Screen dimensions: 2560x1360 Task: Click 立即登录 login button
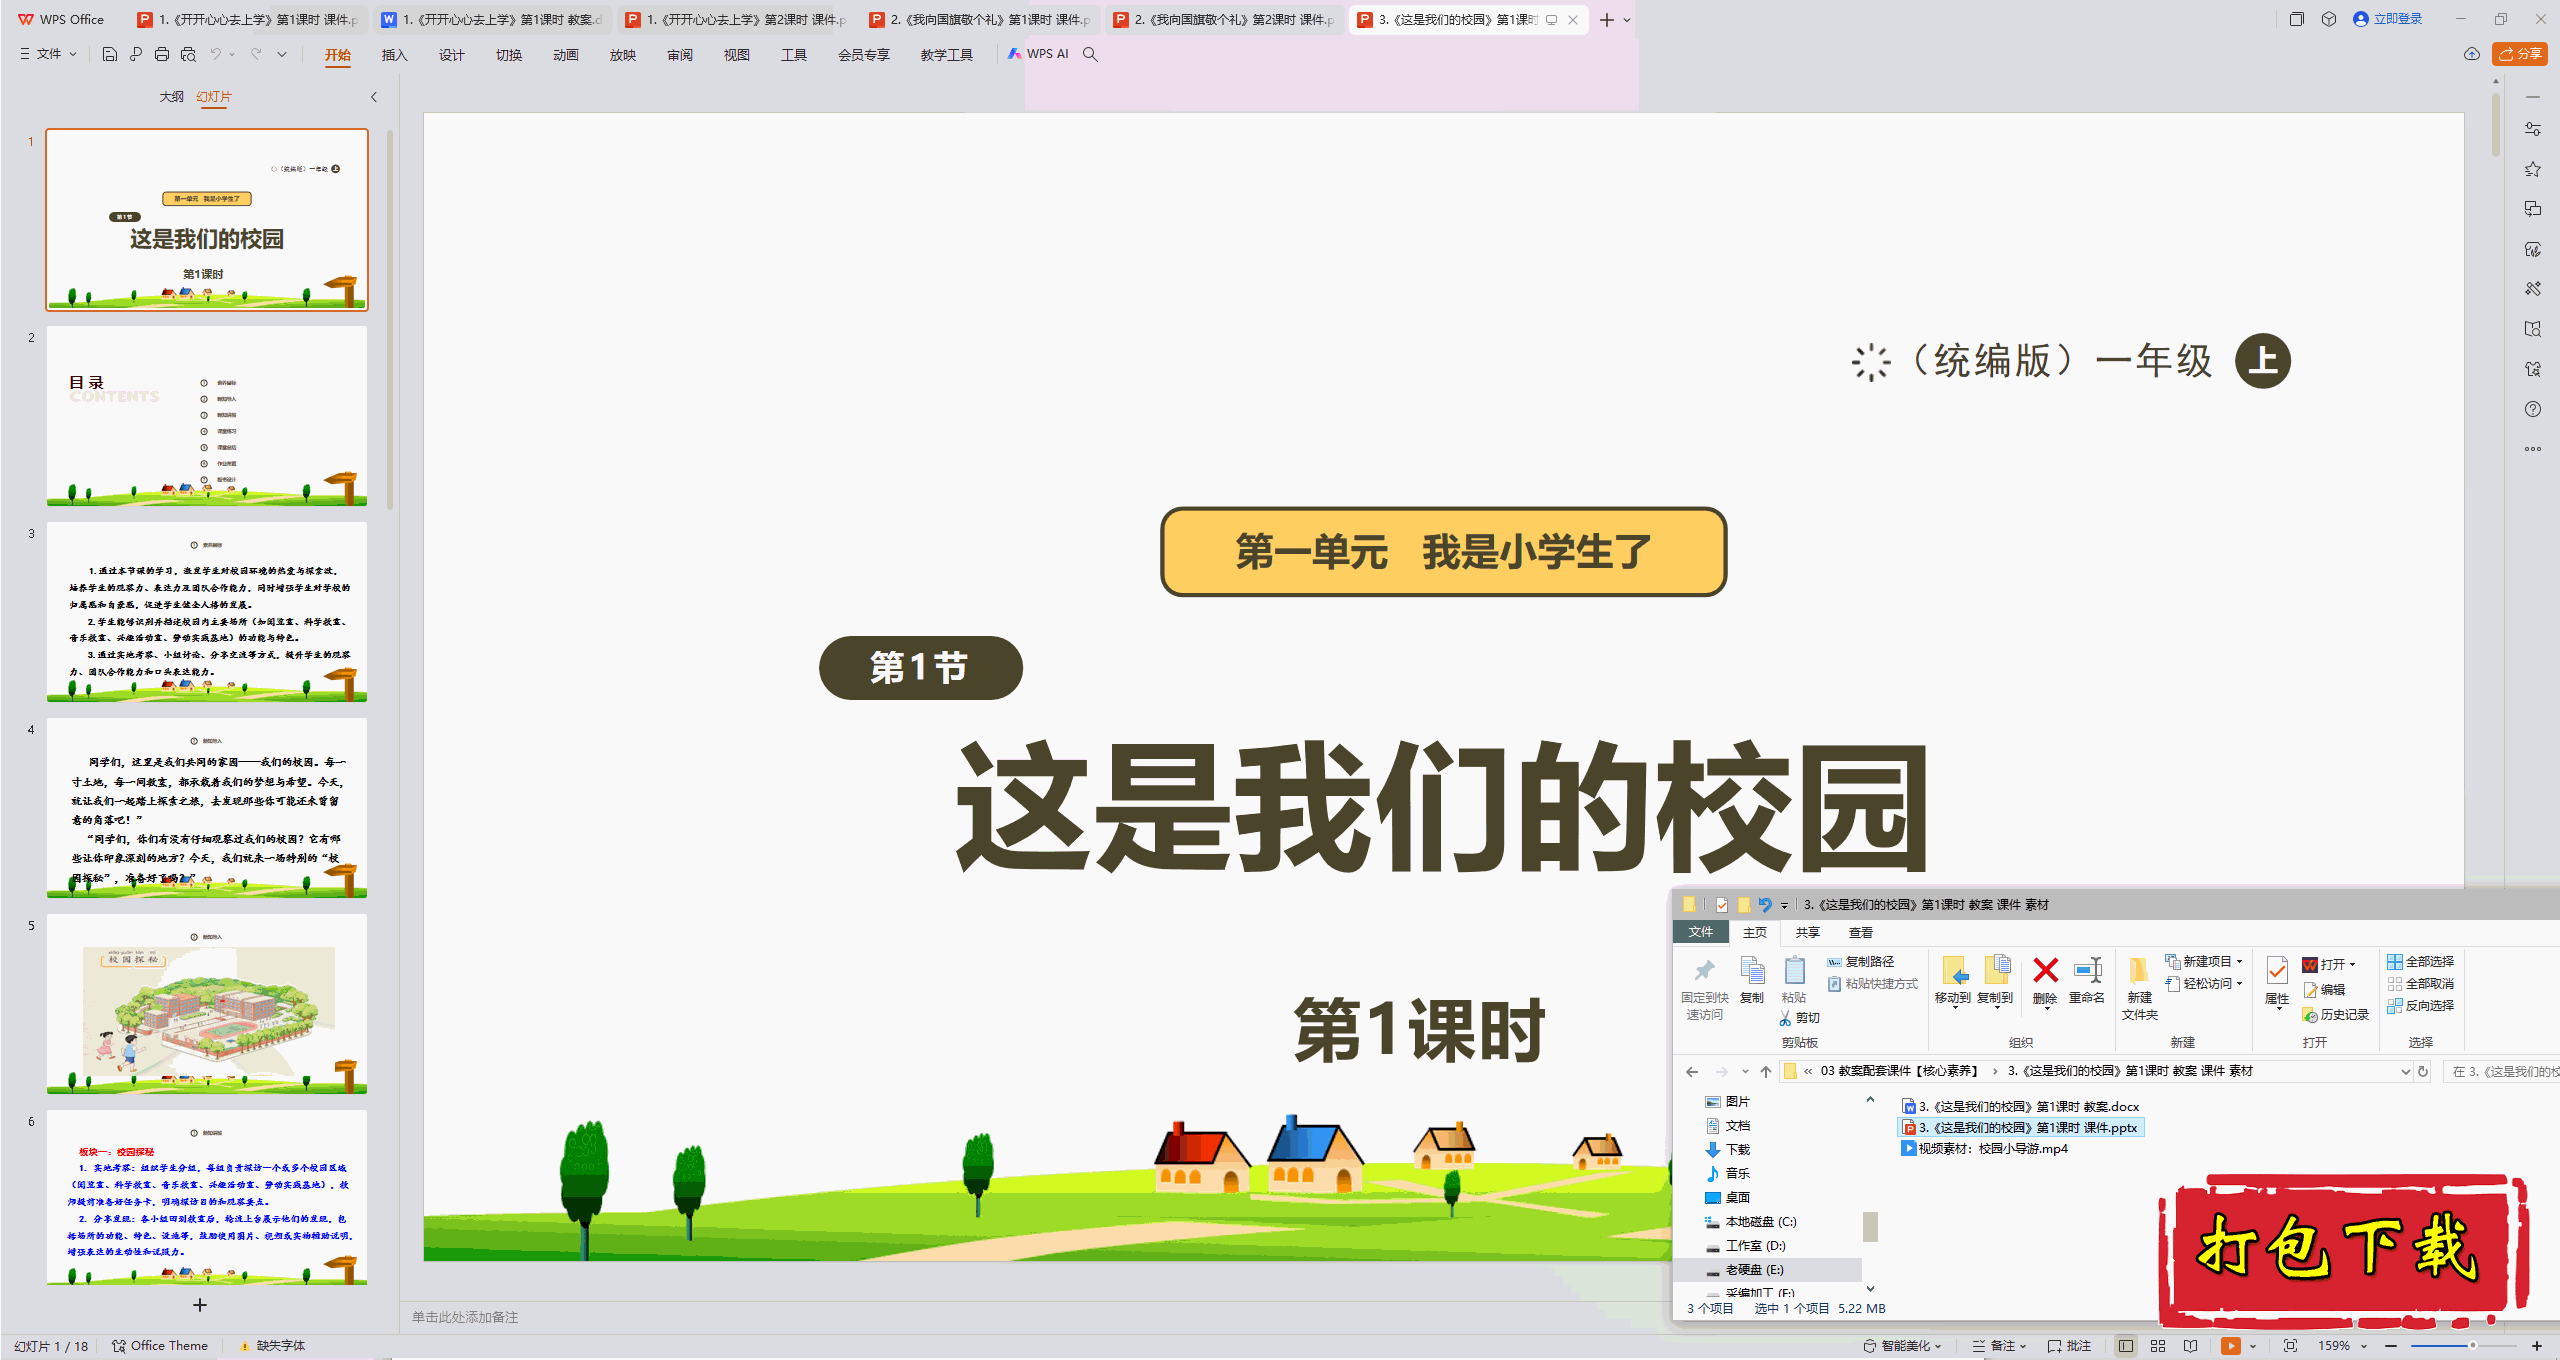pyautogui.click(x=2388, y=19)
